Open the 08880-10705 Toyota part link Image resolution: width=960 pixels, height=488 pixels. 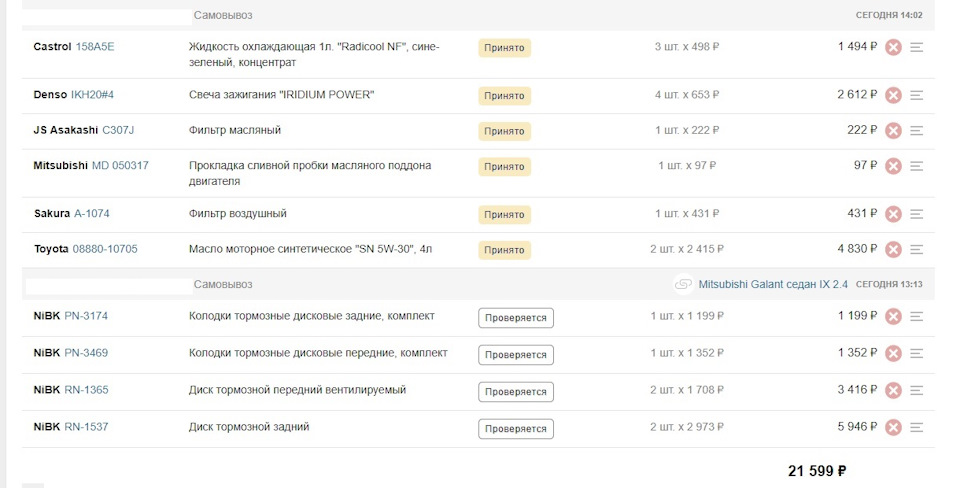105,249
